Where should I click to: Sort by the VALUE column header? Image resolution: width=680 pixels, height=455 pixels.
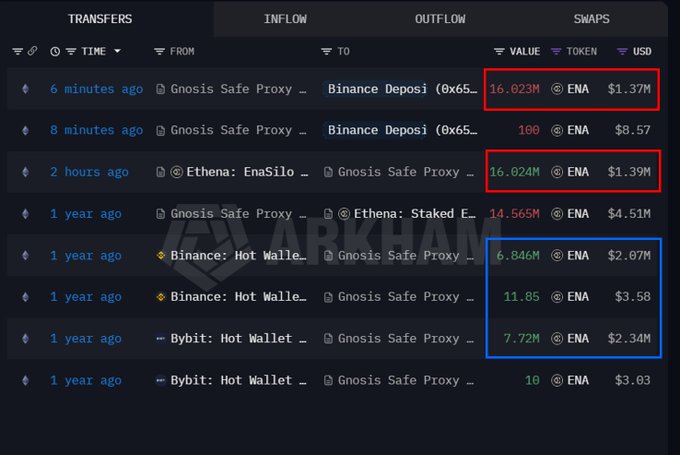[525, 51]
